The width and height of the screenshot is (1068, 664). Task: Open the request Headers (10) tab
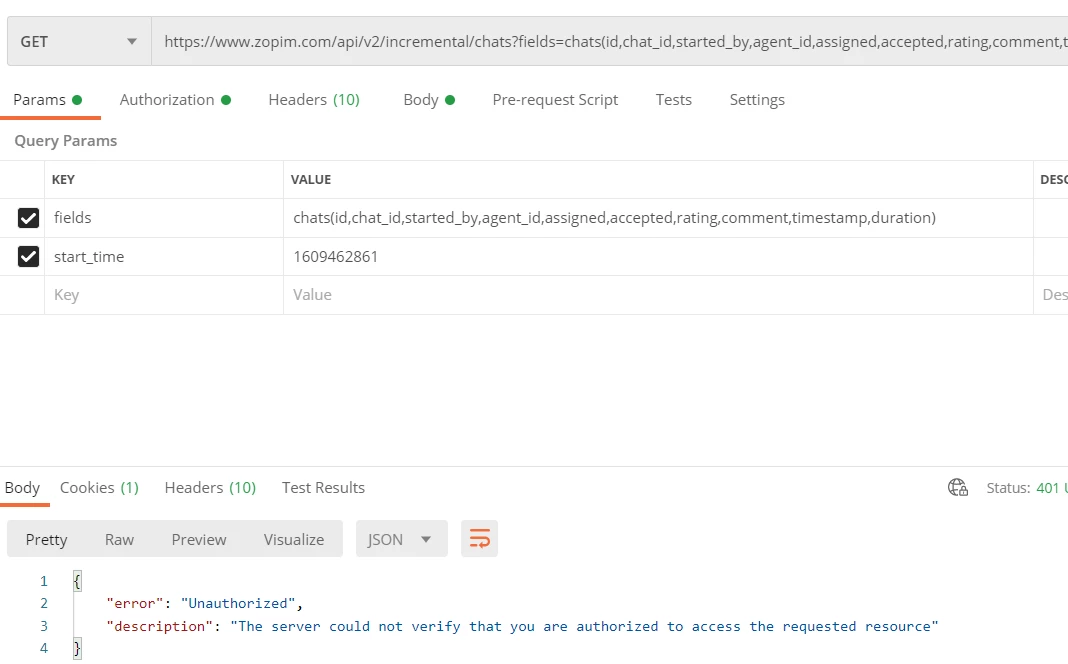(x=314, y=99)
